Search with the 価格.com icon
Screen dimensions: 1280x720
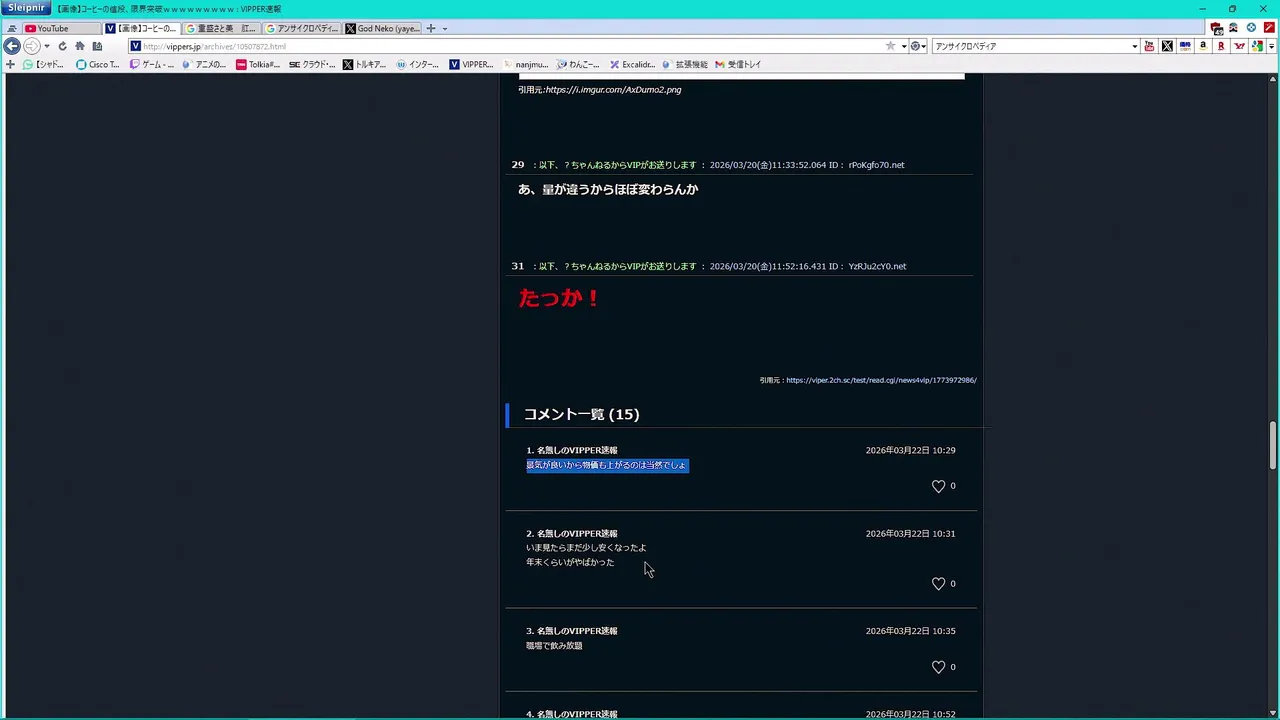click(1185, 46)
